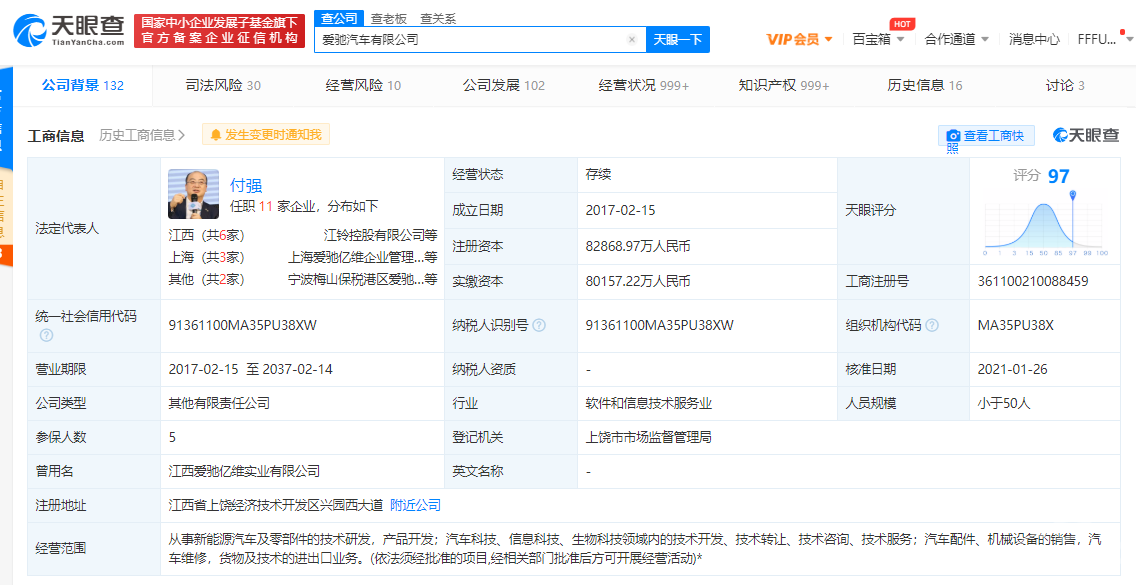The width and height of the screenshot is (1136, 585).
Task: Click the legal representative's photo
Action: 193,194
